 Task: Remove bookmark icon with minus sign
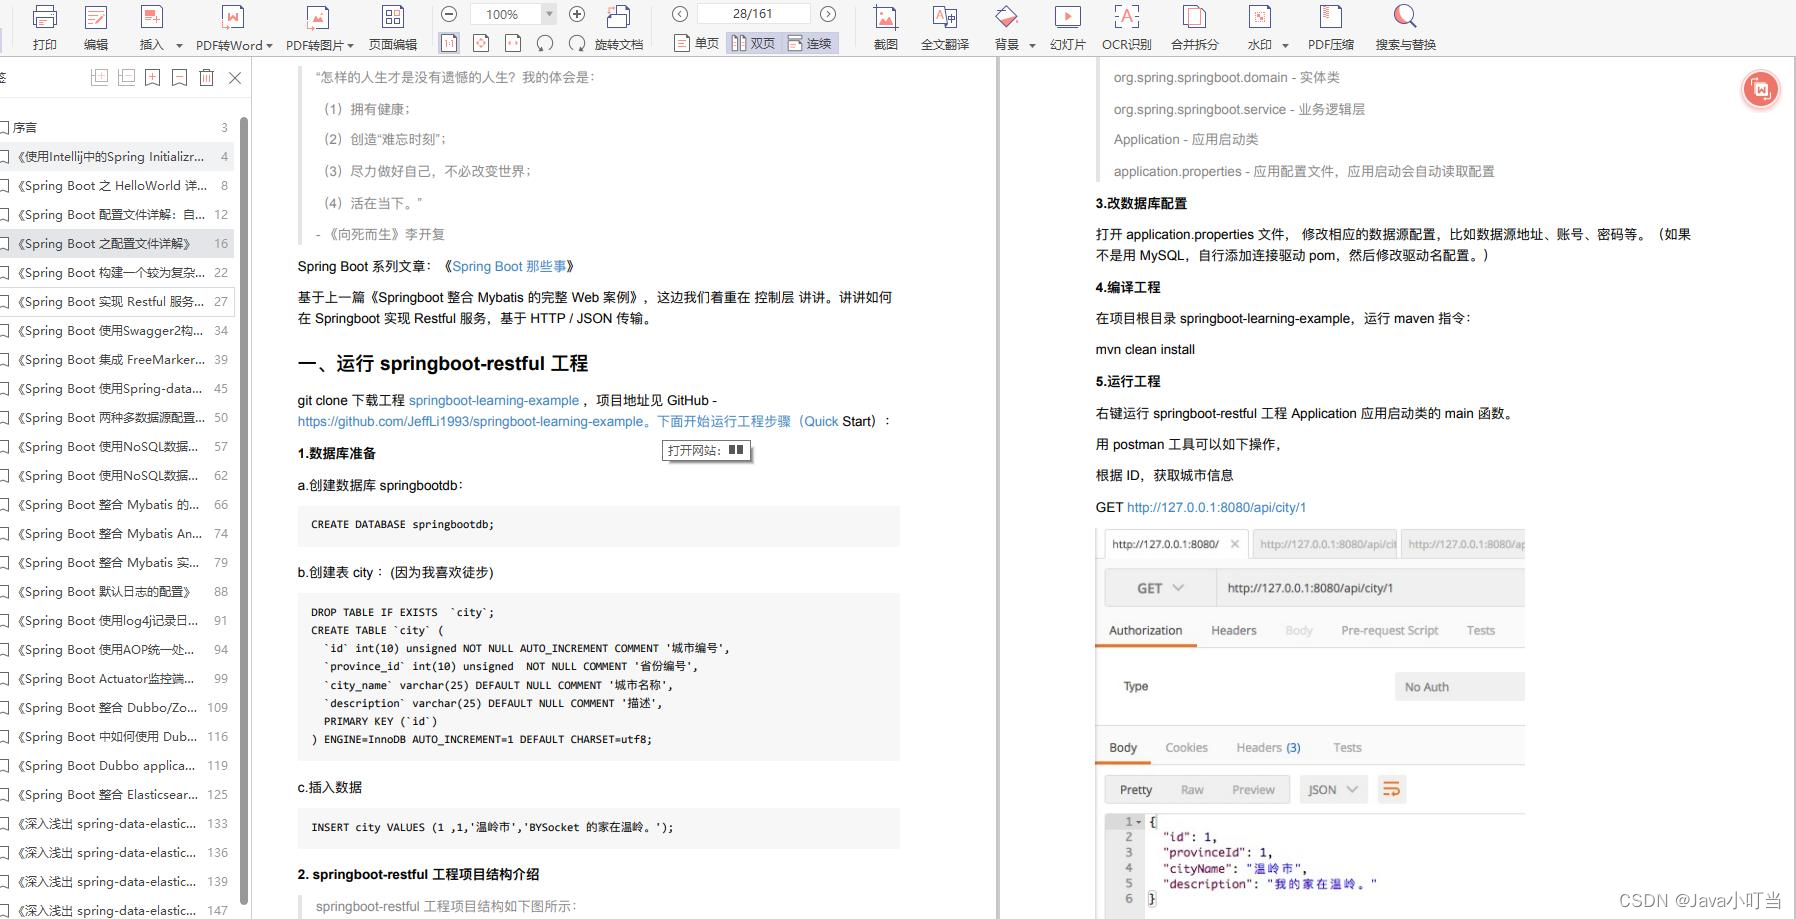point(179,77)
